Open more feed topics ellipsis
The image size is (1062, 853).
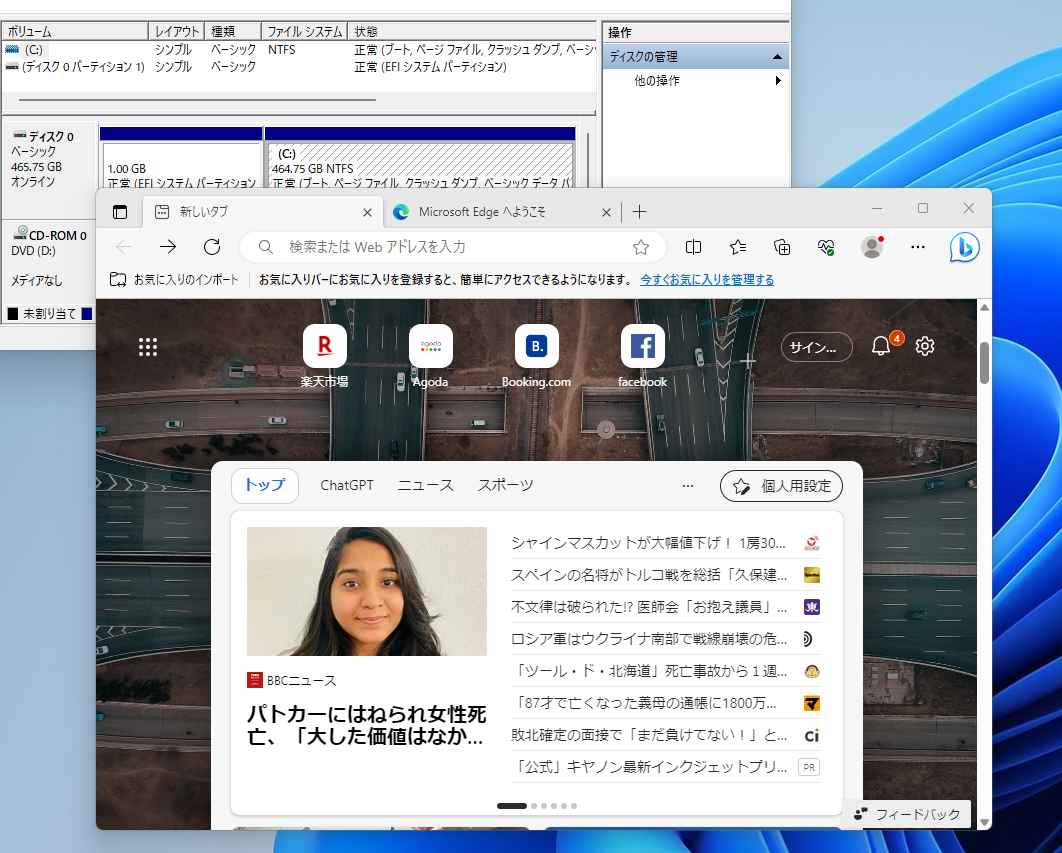pyautogui.click(x=687, y=486)
